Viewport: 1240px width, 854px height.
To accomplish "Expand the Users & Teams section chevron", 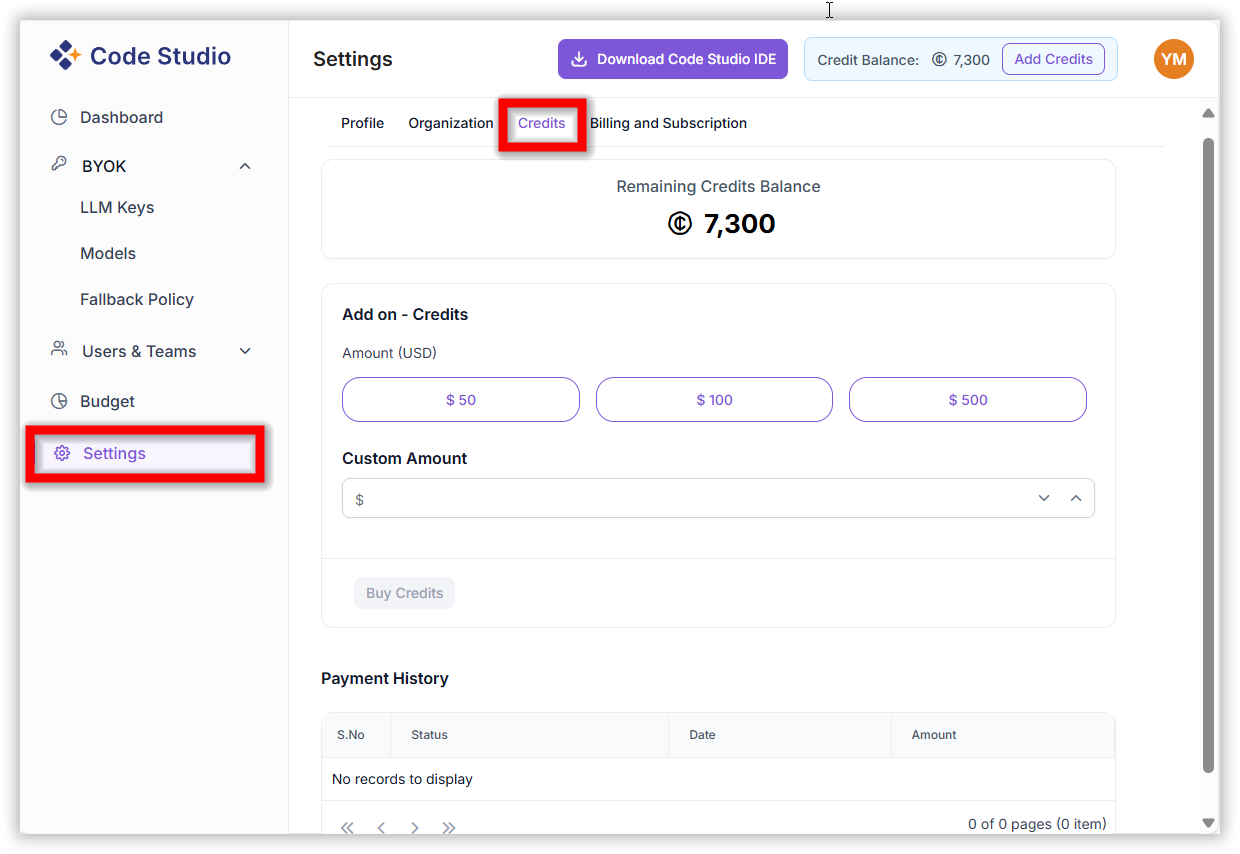I will point(245,351).
